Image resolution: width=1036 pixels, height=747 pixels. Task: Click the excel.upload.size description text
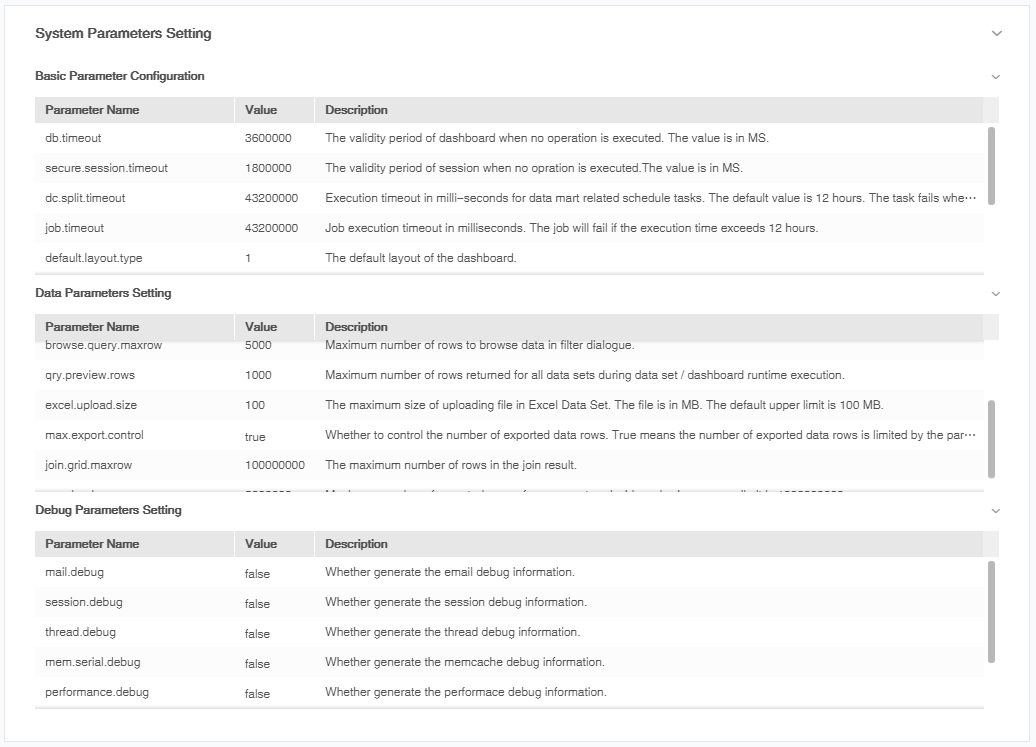604,405
